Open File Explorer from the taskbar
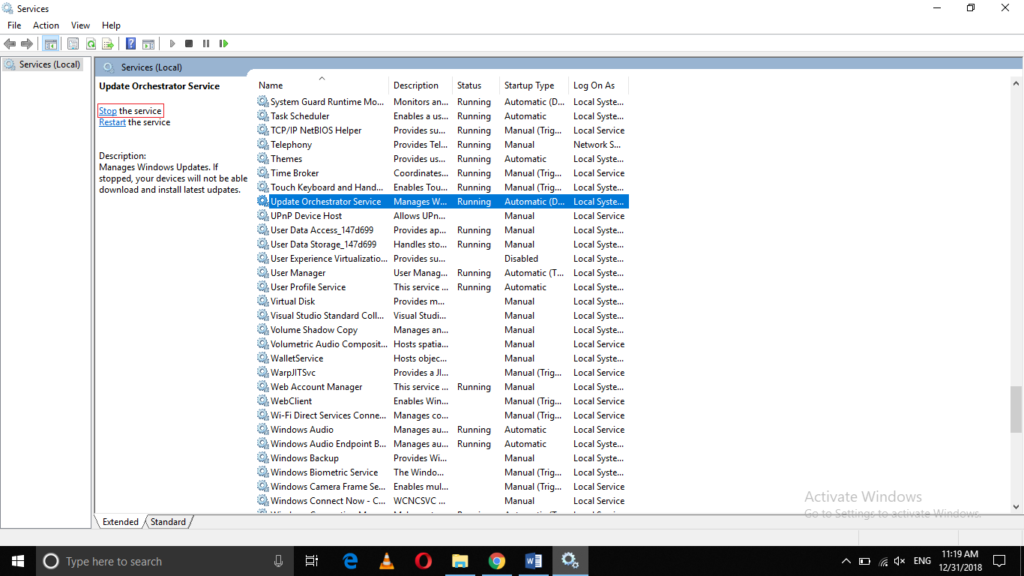The image size is (1024, 576). tap(460, 561)
